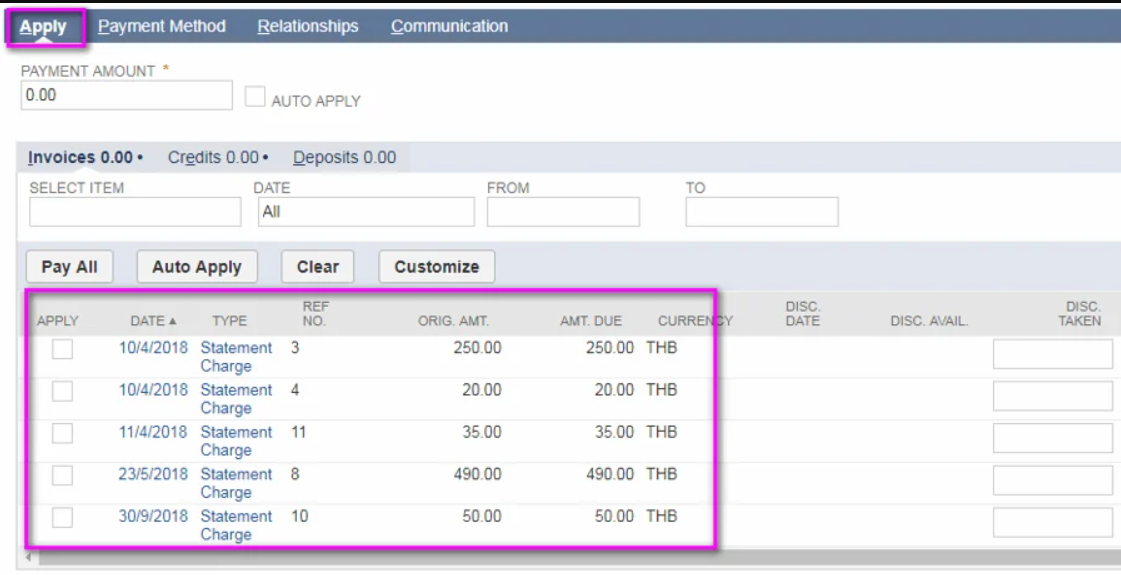1121x575 pixels.
Task: Select the Apply tab
Action: point(43,27)
